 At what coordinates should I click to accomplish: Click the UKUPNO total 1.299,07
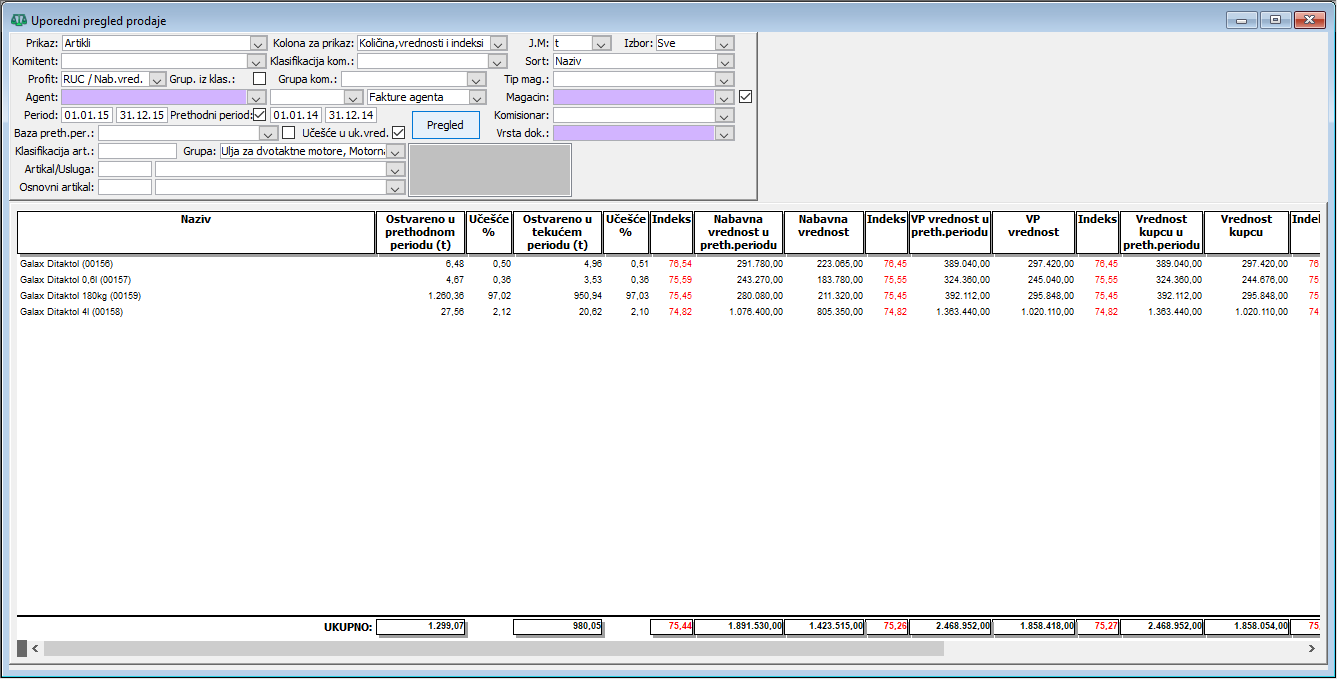pyautogui.click(x=422, y=626)
